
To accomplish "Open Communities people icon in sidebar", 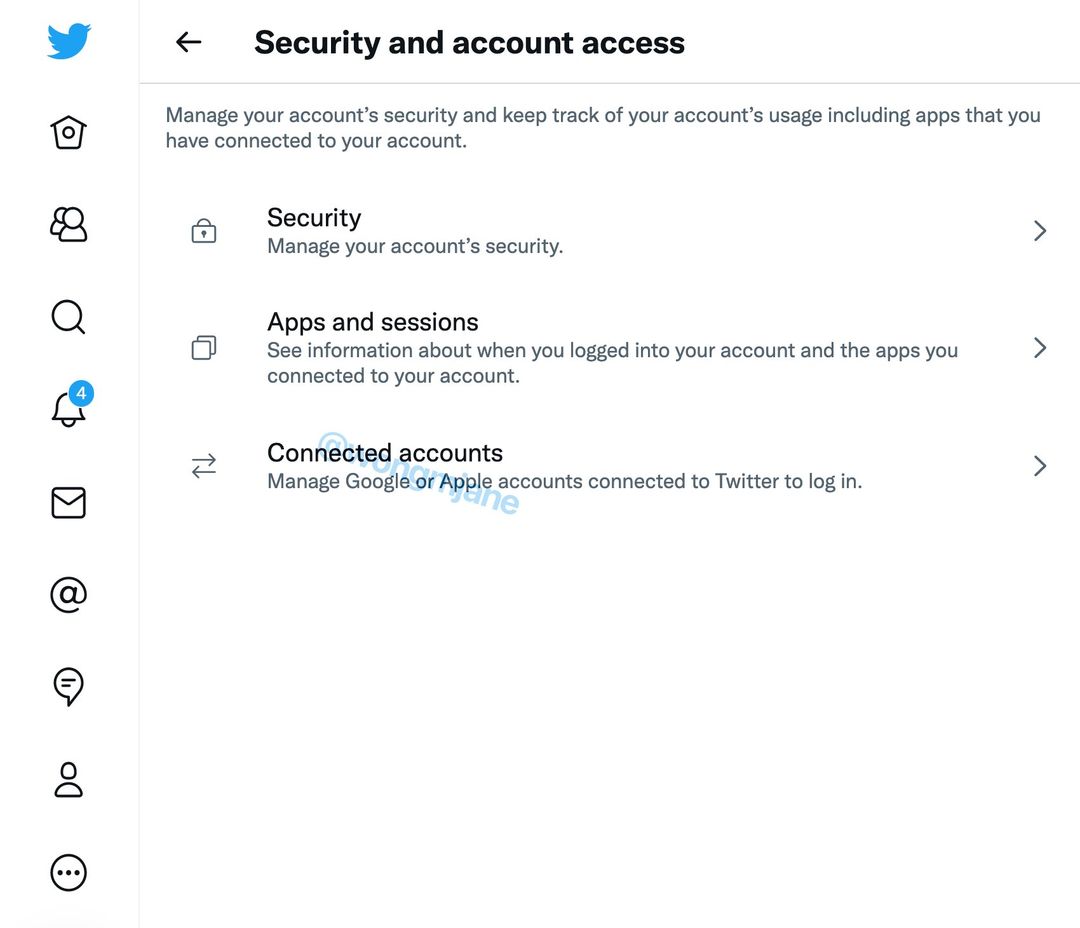I will click(69, 224).
